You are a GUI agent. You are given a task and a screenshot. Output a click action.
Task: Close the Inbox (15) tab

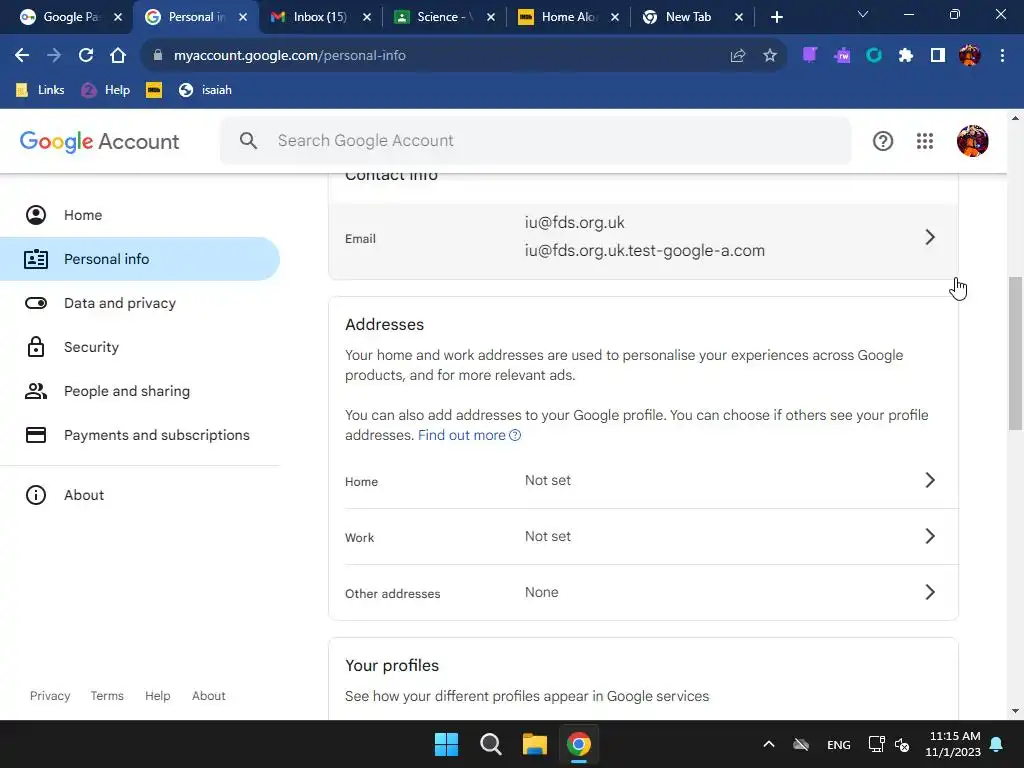(x=367, y=17)
